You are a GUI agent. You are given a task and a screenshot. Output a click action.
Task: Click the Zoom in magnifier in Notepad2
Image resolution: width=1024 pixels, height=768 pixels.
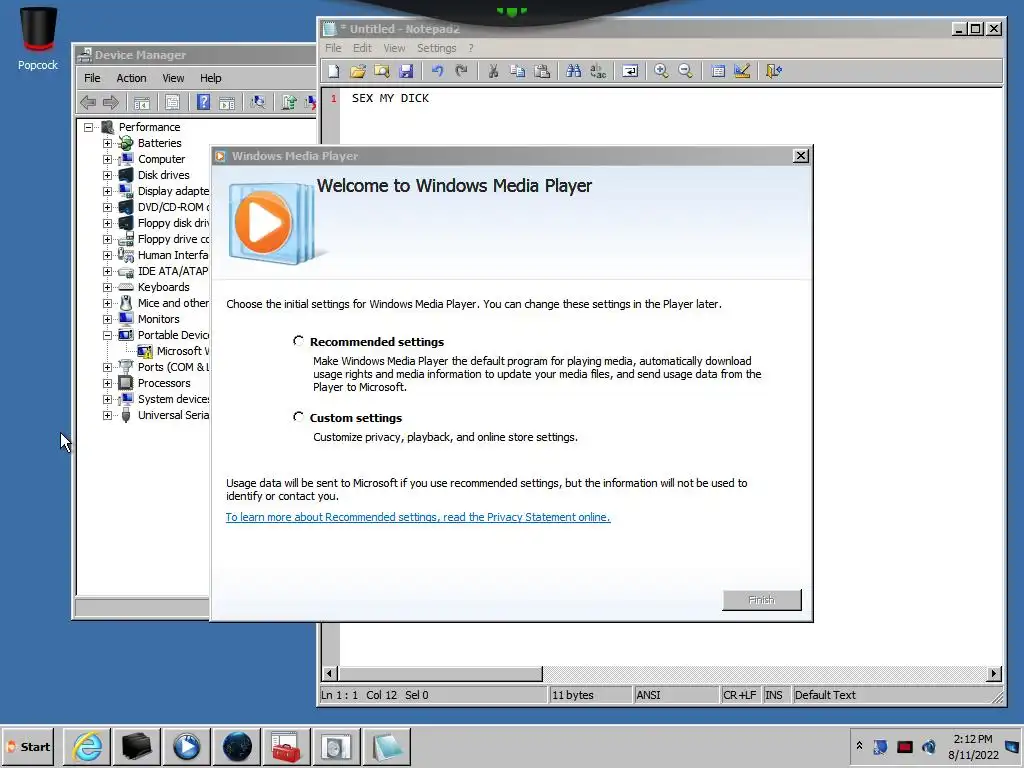click(661, 71)
